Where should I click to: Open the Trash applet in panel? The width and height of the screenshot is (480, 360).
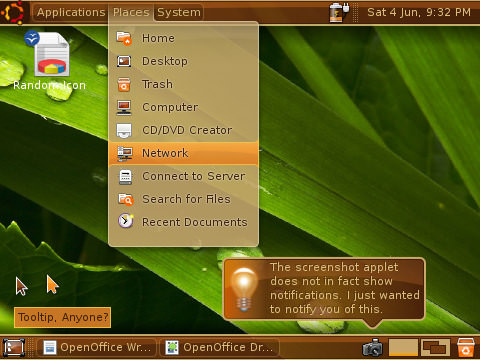465,347
